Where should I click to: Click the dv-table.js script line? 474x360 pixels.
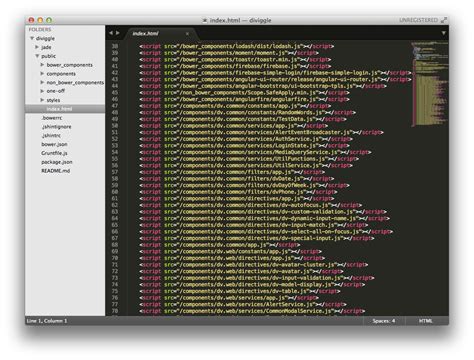pyautogui.click(x=240, y=291)
